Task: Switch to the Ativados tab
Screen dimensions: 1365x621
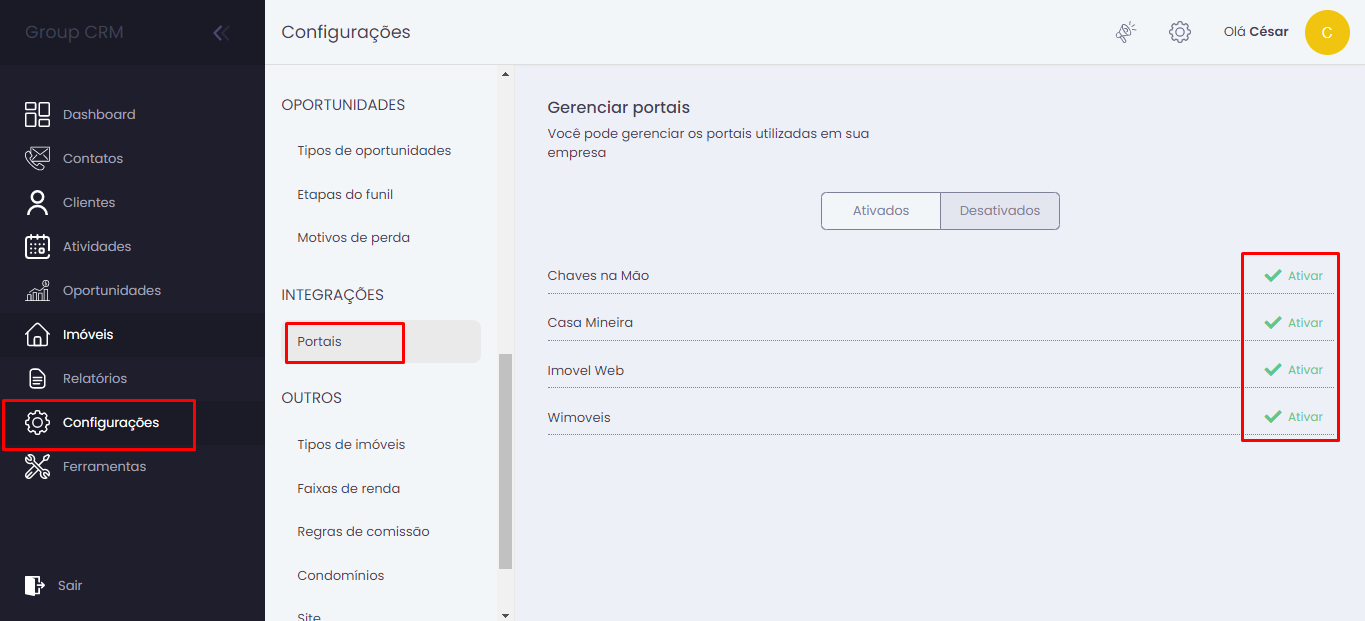Action: point(881,211)
